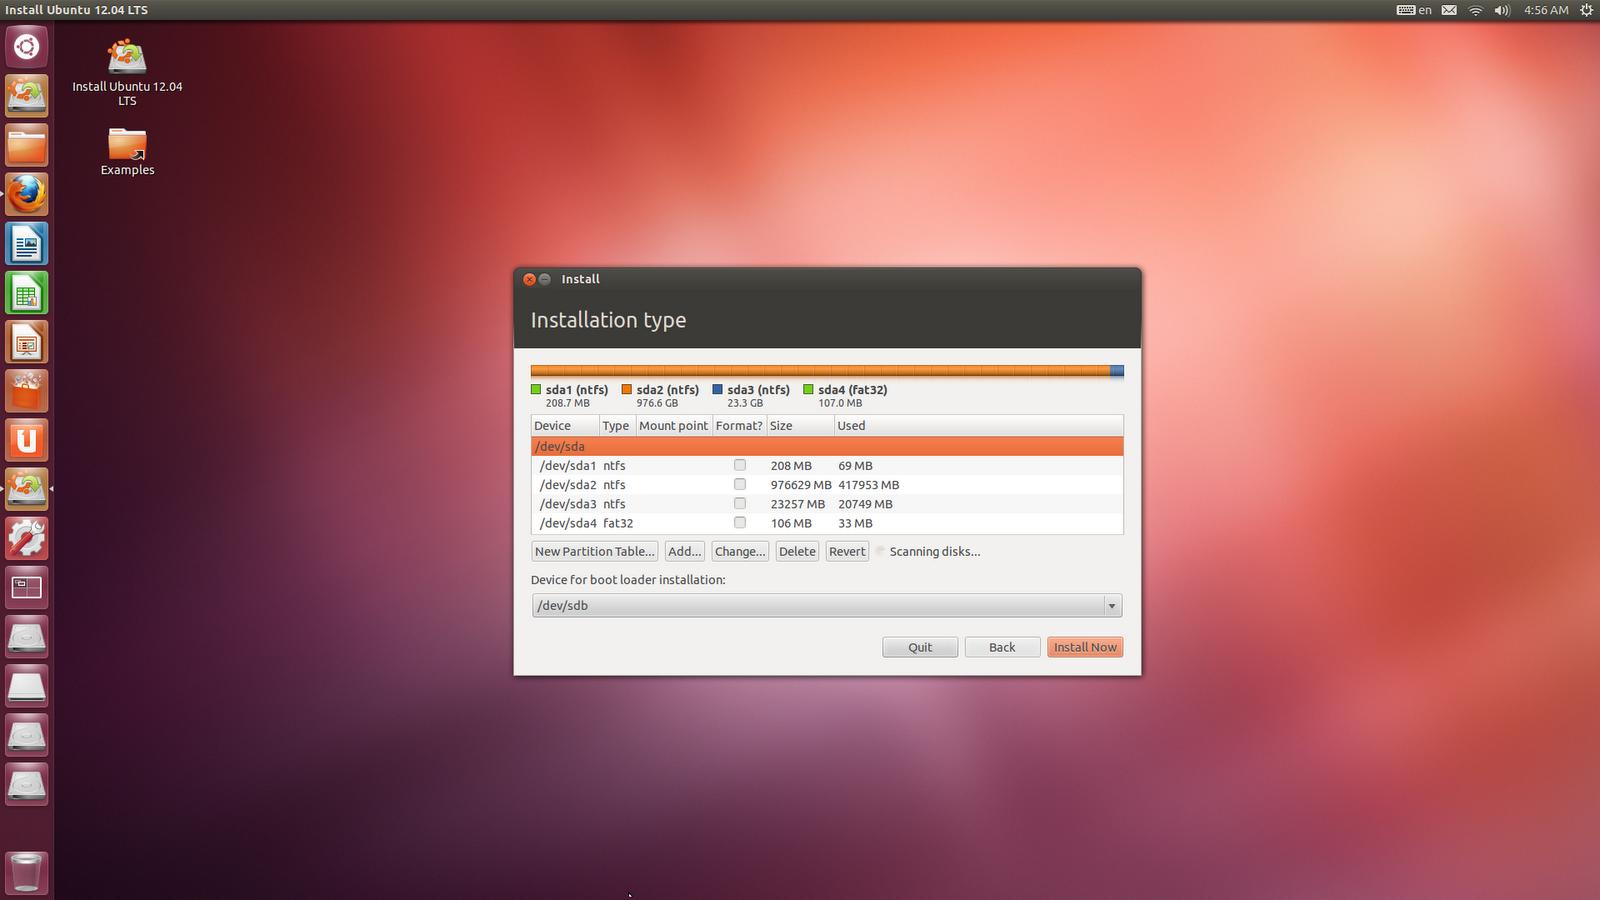Click the Quit button

920,647
